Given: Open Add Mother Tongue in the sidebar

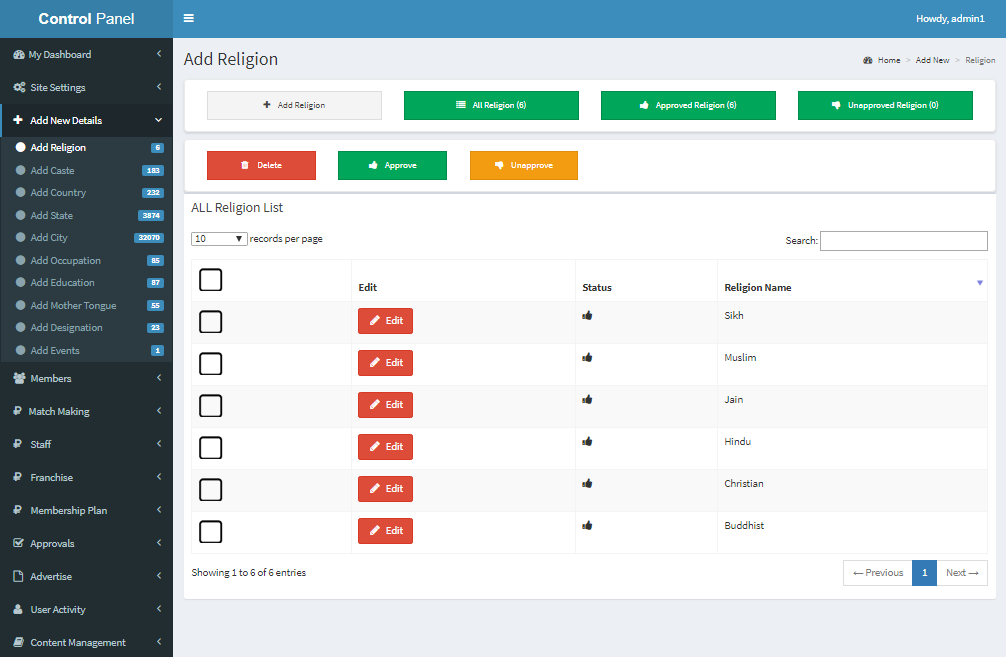Looking at the screenshot, I should point(87,305).
